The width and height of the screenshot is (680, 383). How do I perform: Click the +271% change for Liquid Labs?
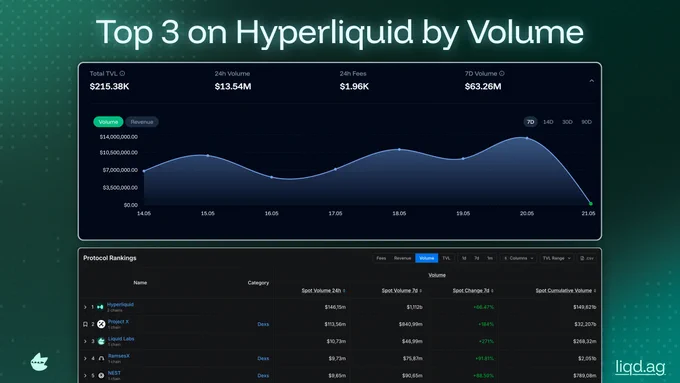click(486, 341)
